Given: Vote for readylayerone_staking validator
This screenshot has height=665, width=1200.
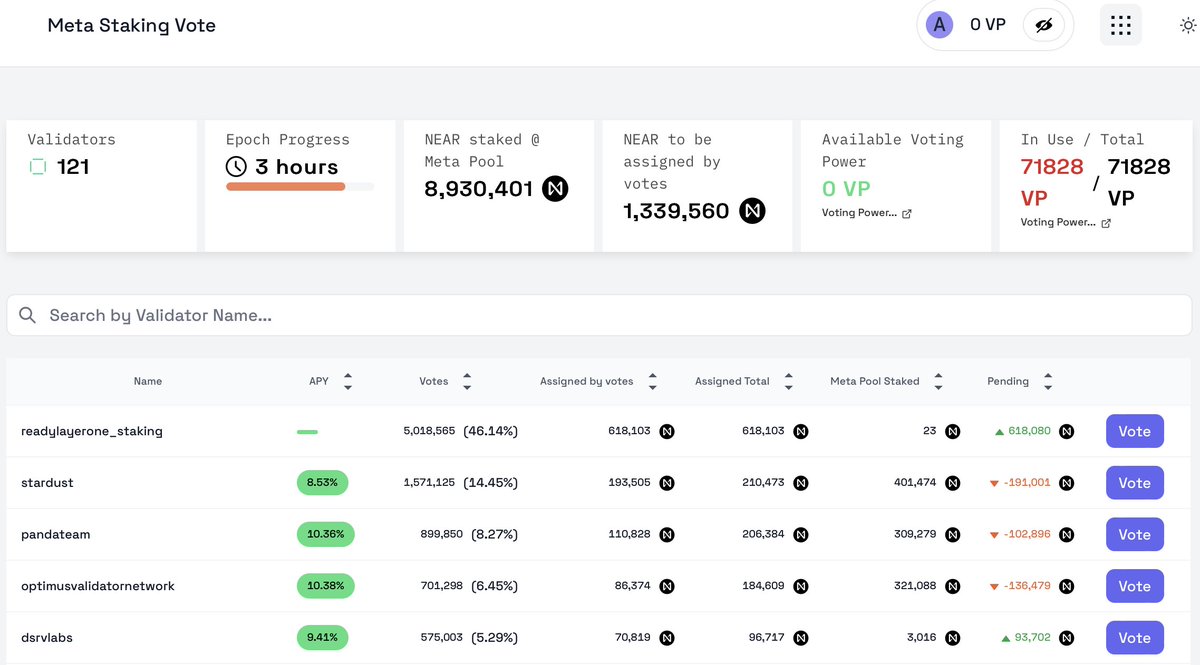Looking at the screenshot, I should point(1135,431).
